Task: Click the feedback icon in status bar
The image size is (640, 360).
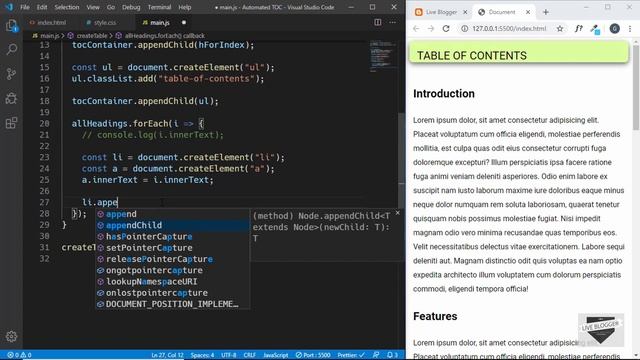Action: (376, 355)
